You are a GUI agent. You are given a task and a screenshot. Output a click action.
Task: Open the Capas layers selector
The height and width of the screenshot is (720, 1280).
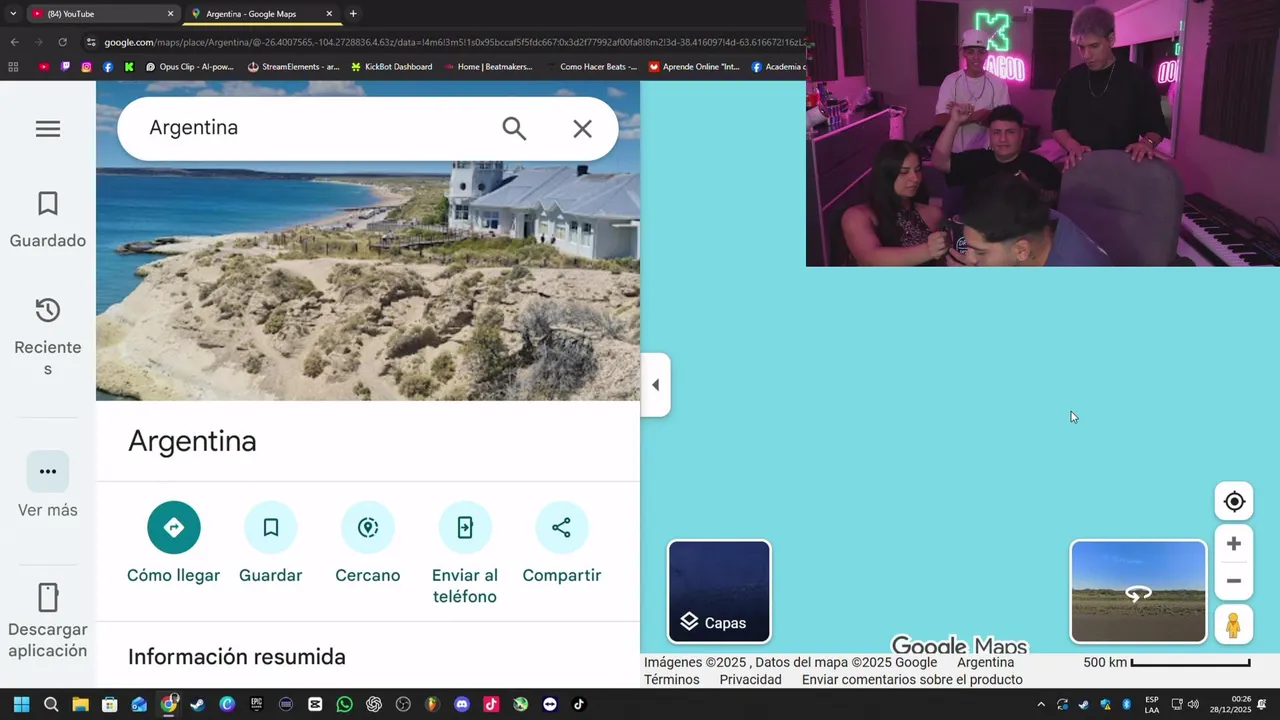(719, 591)
